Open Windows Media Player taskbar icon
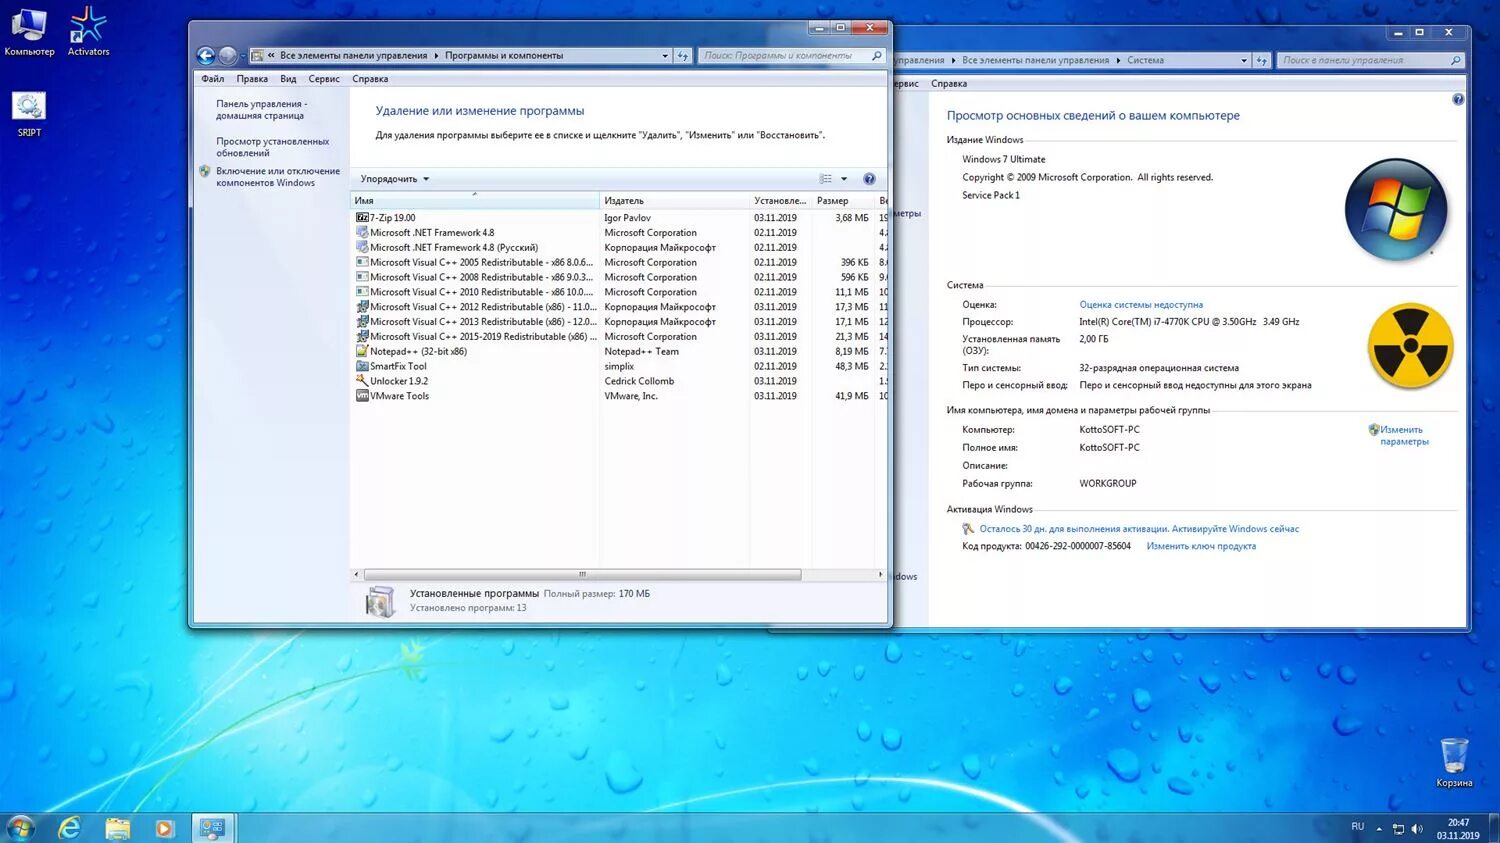1500x843 pixels. point(165,828)
